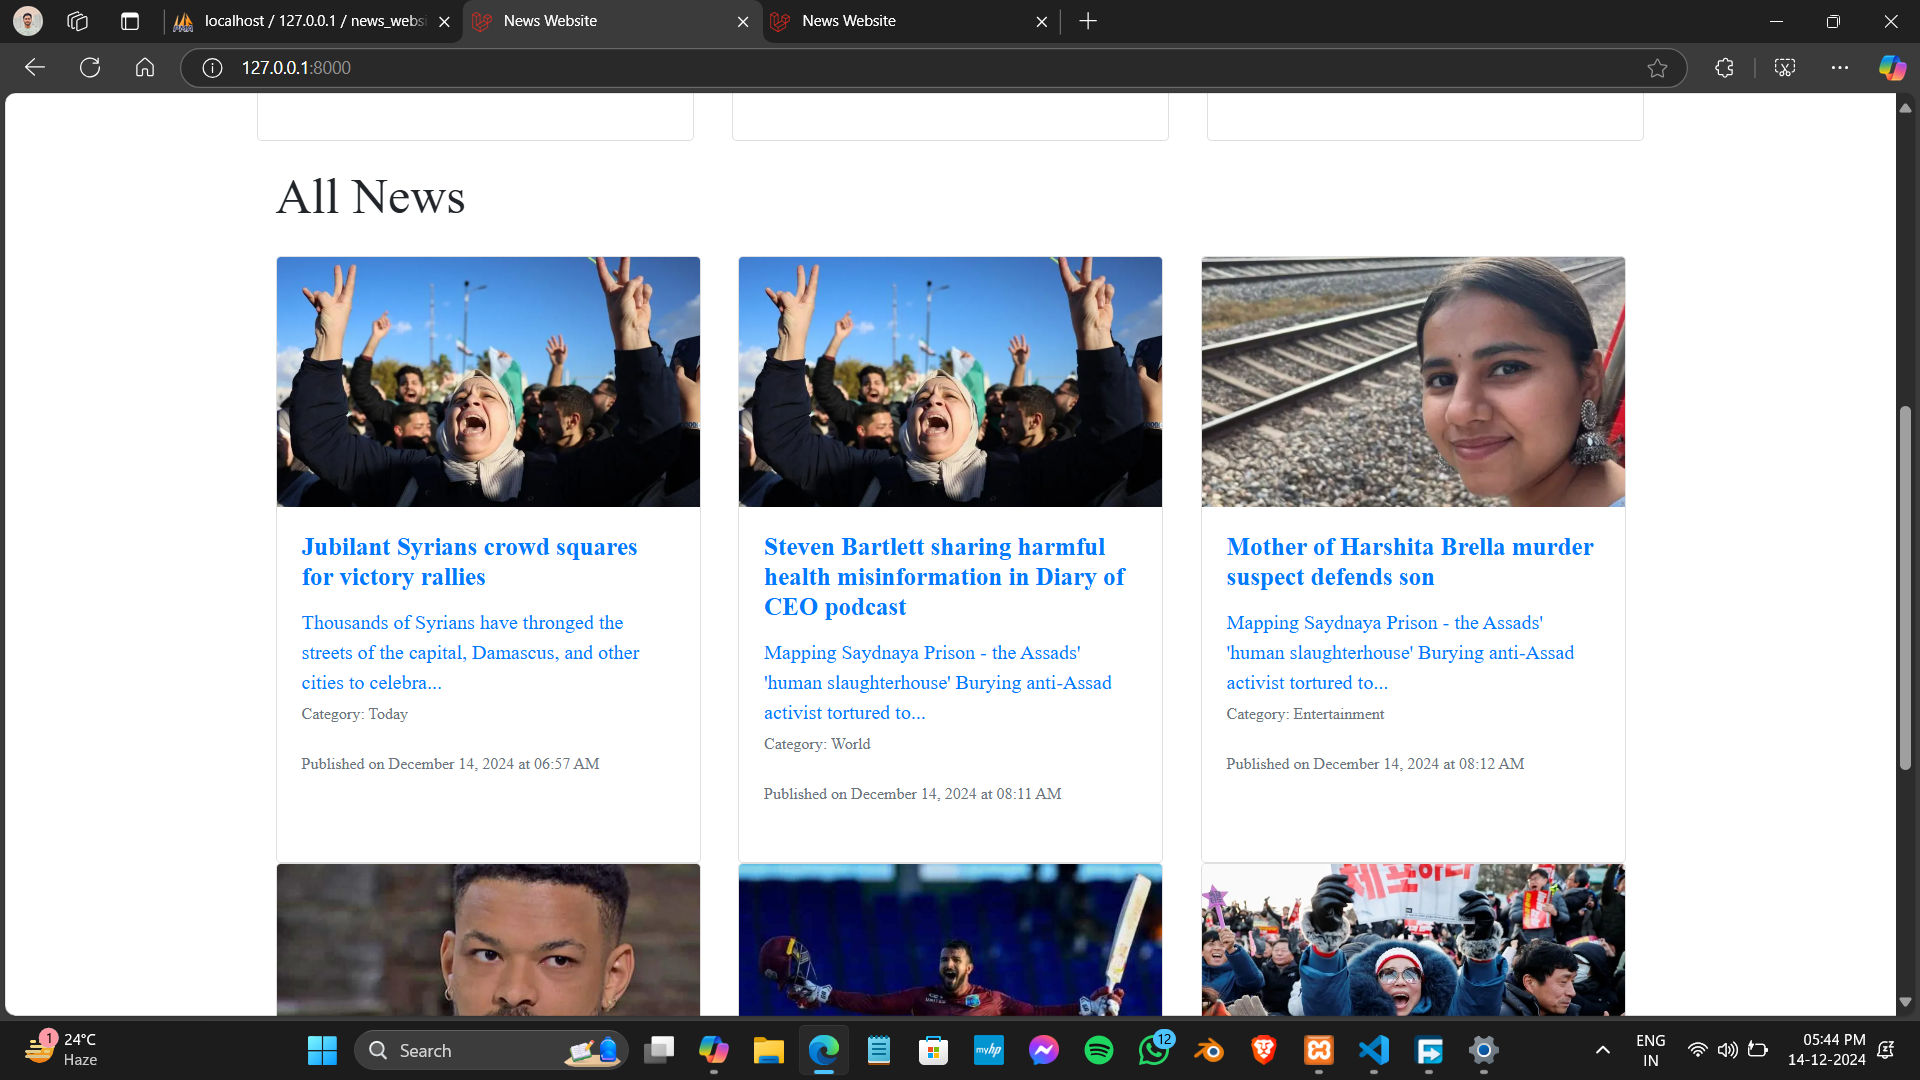
Task: Open the Windows Start menu
Action: coord(322,1050)
